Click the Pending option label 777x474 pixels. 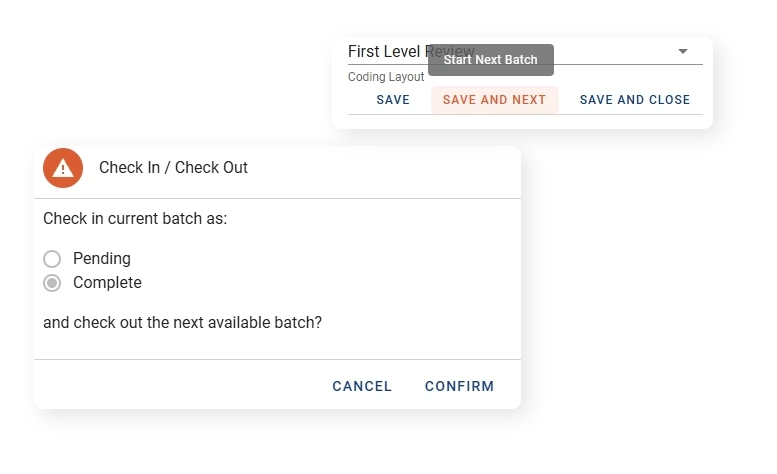(102, 259)
